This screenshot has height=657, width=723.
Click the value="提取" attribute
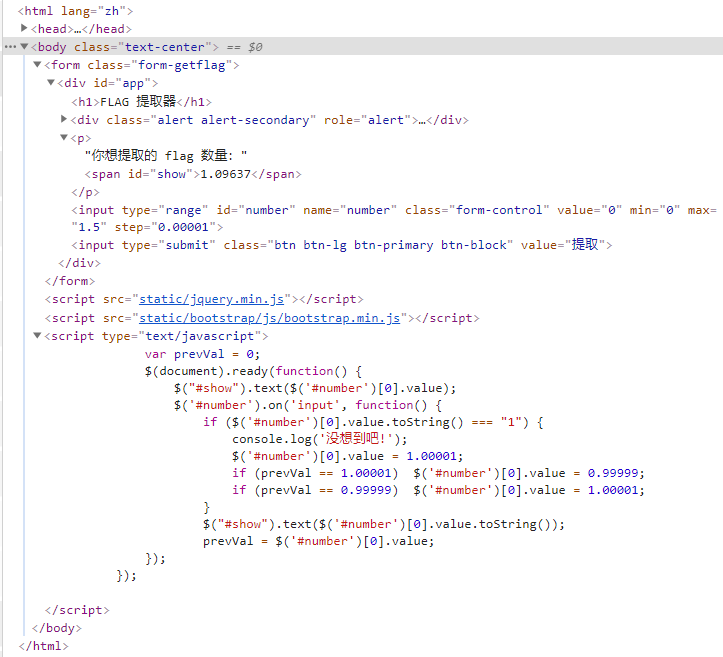tap(563, 245)
